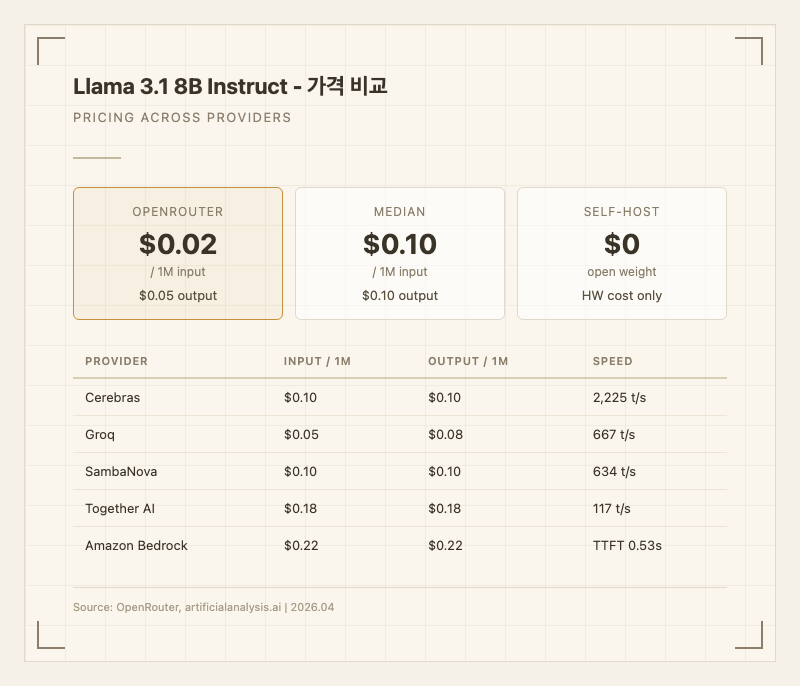The image size is (800, 686).
Task: Click the $0.05 output text in OpenRouter card
Action: pyautogui.click(x=178, y=295)
